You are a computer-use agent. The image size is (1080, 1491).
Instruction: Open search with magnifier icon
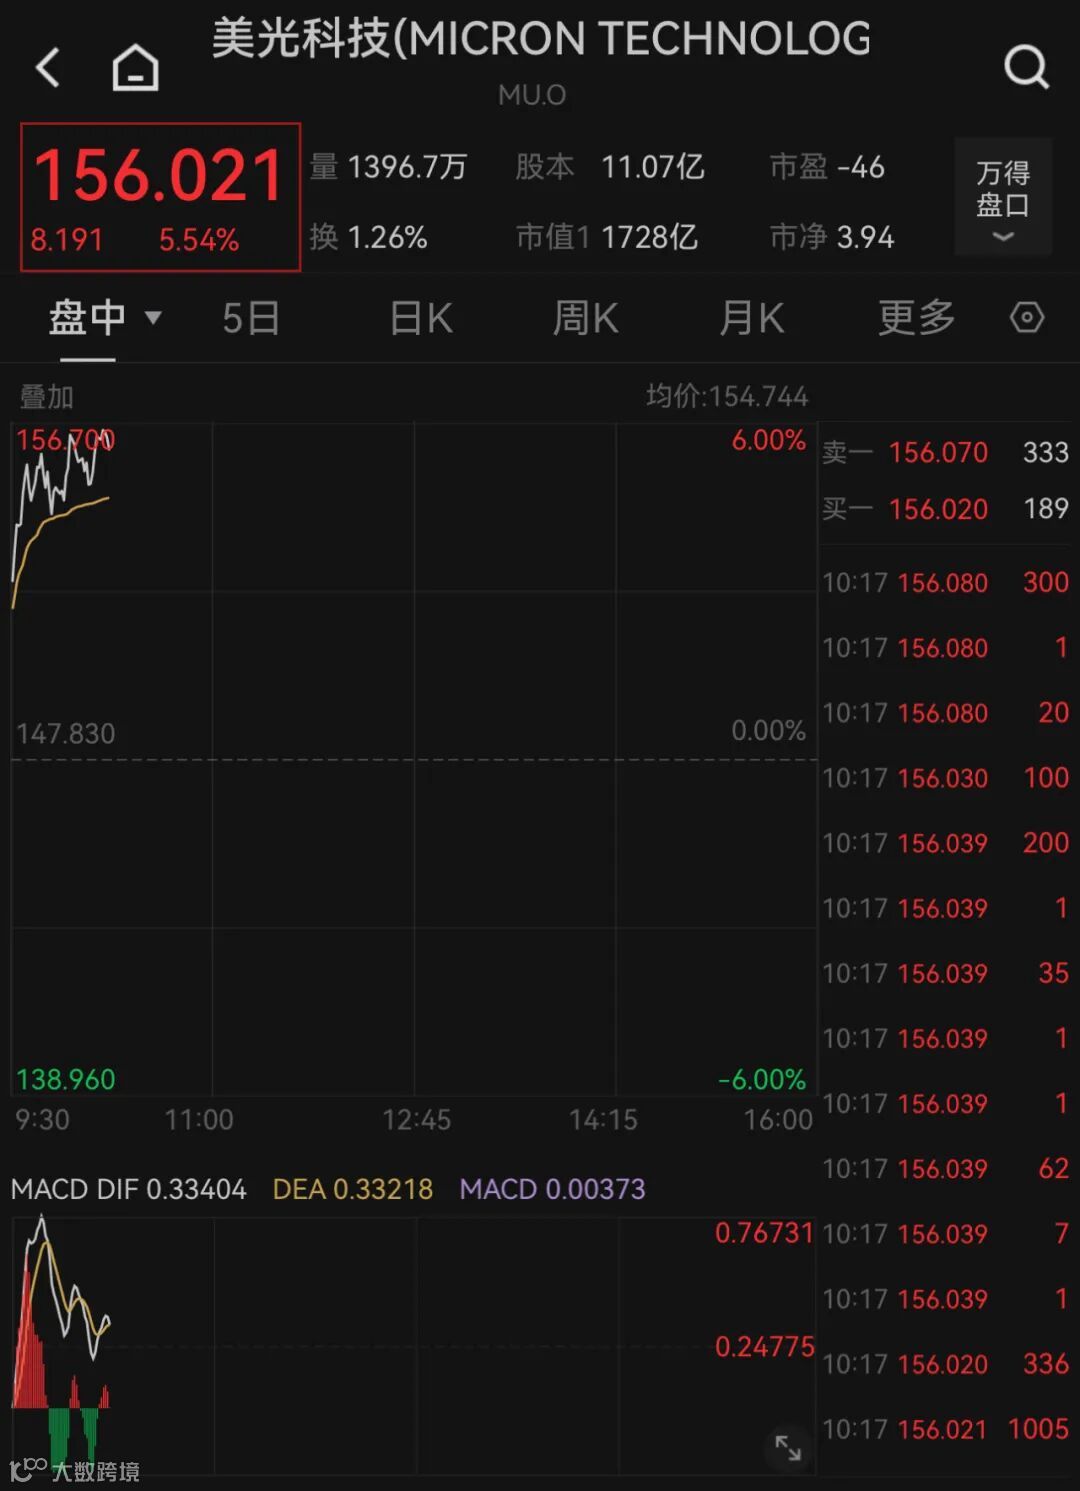click(1026, 68)
